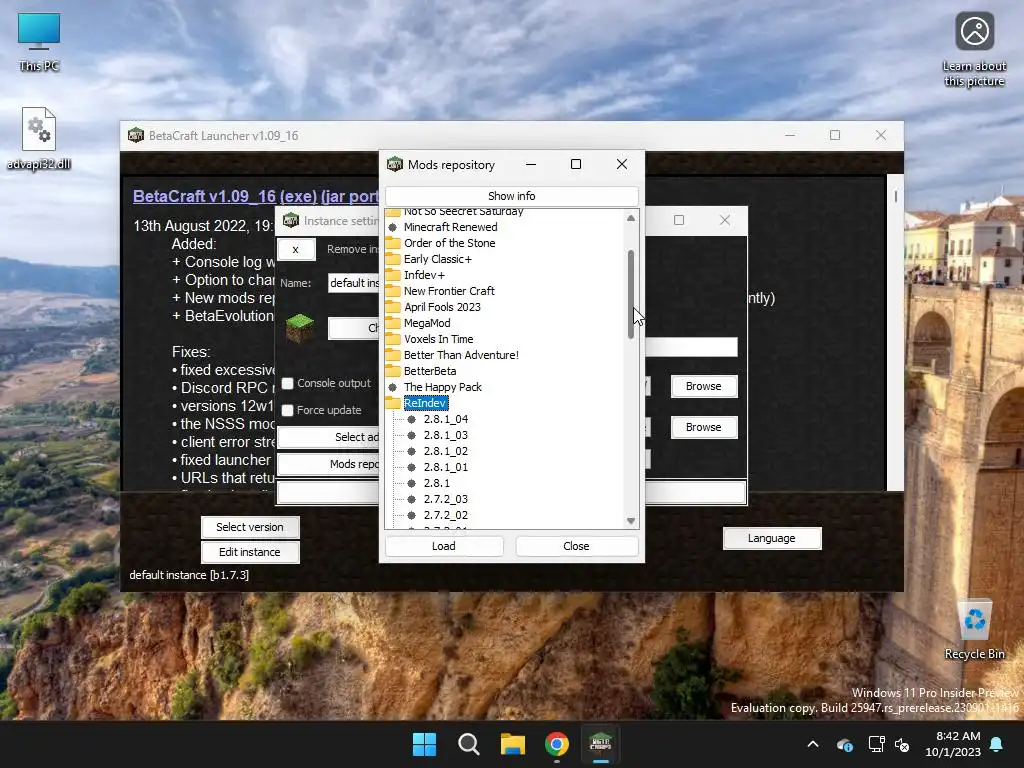Viewport: 1024px width, 768px height.
Task: Click the x remove instance button
Action: [296, 249]
